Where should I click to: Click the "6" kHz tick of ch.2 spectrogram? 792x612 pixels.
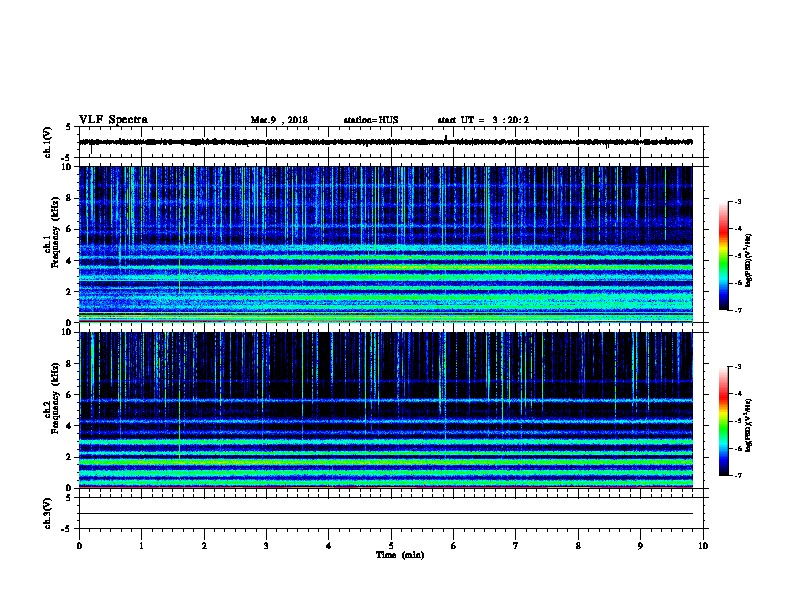click(x=70, y=394)
